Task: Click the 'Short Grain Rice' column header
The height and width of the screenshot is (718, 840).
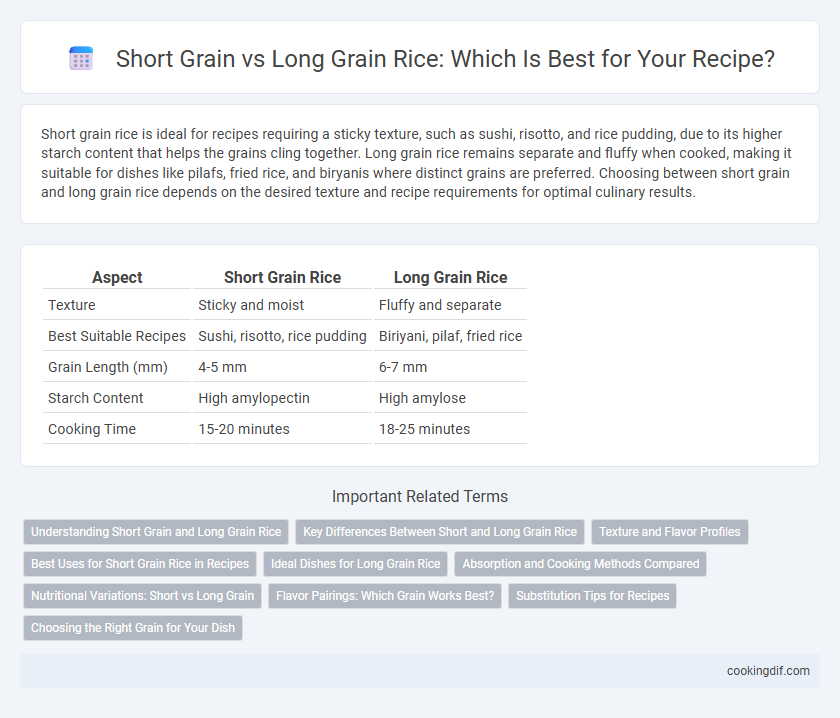Action: coord(282,277)
